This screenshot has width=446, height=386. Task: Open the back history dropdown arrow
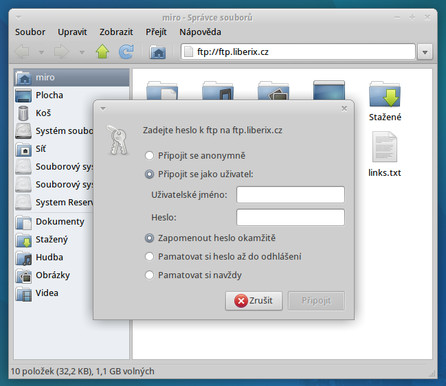(41, 52)
